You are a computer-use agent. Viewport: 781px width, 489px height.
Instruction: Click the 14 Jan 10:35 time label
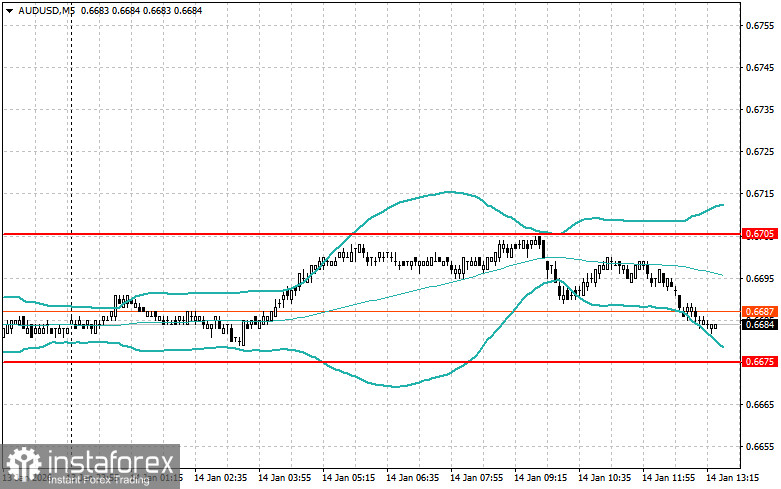click(x=605, y=478)
